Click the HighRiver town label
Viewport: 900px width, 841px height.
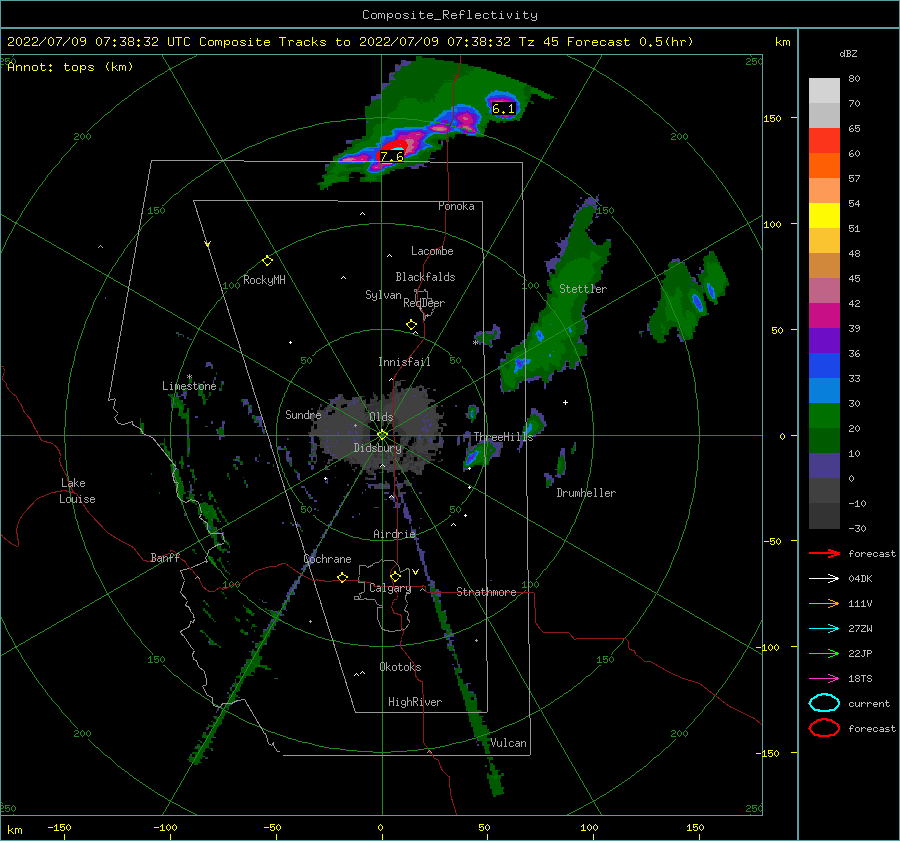point(415,702)
